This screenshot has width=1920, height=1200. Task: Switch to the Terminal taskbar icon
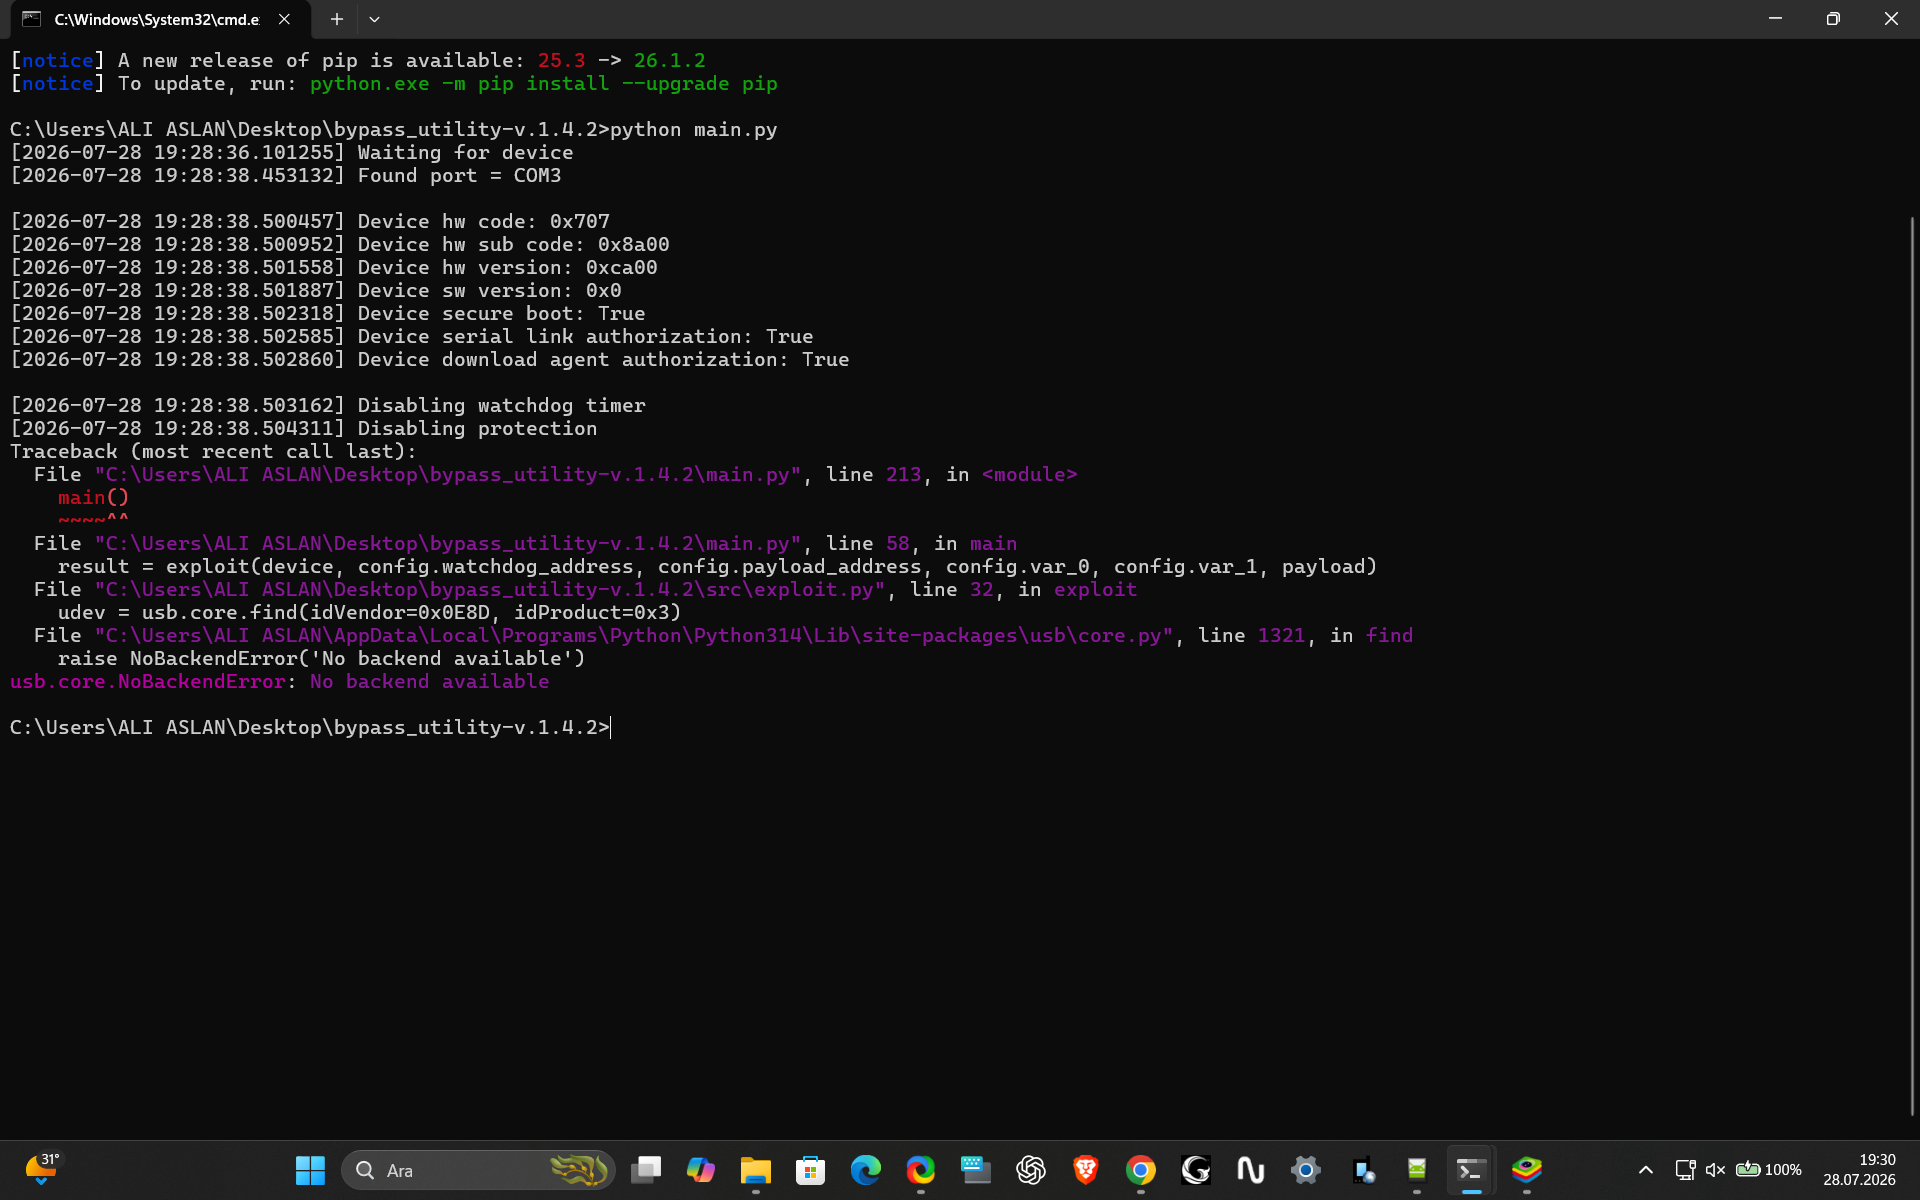pos(1472,1170)
